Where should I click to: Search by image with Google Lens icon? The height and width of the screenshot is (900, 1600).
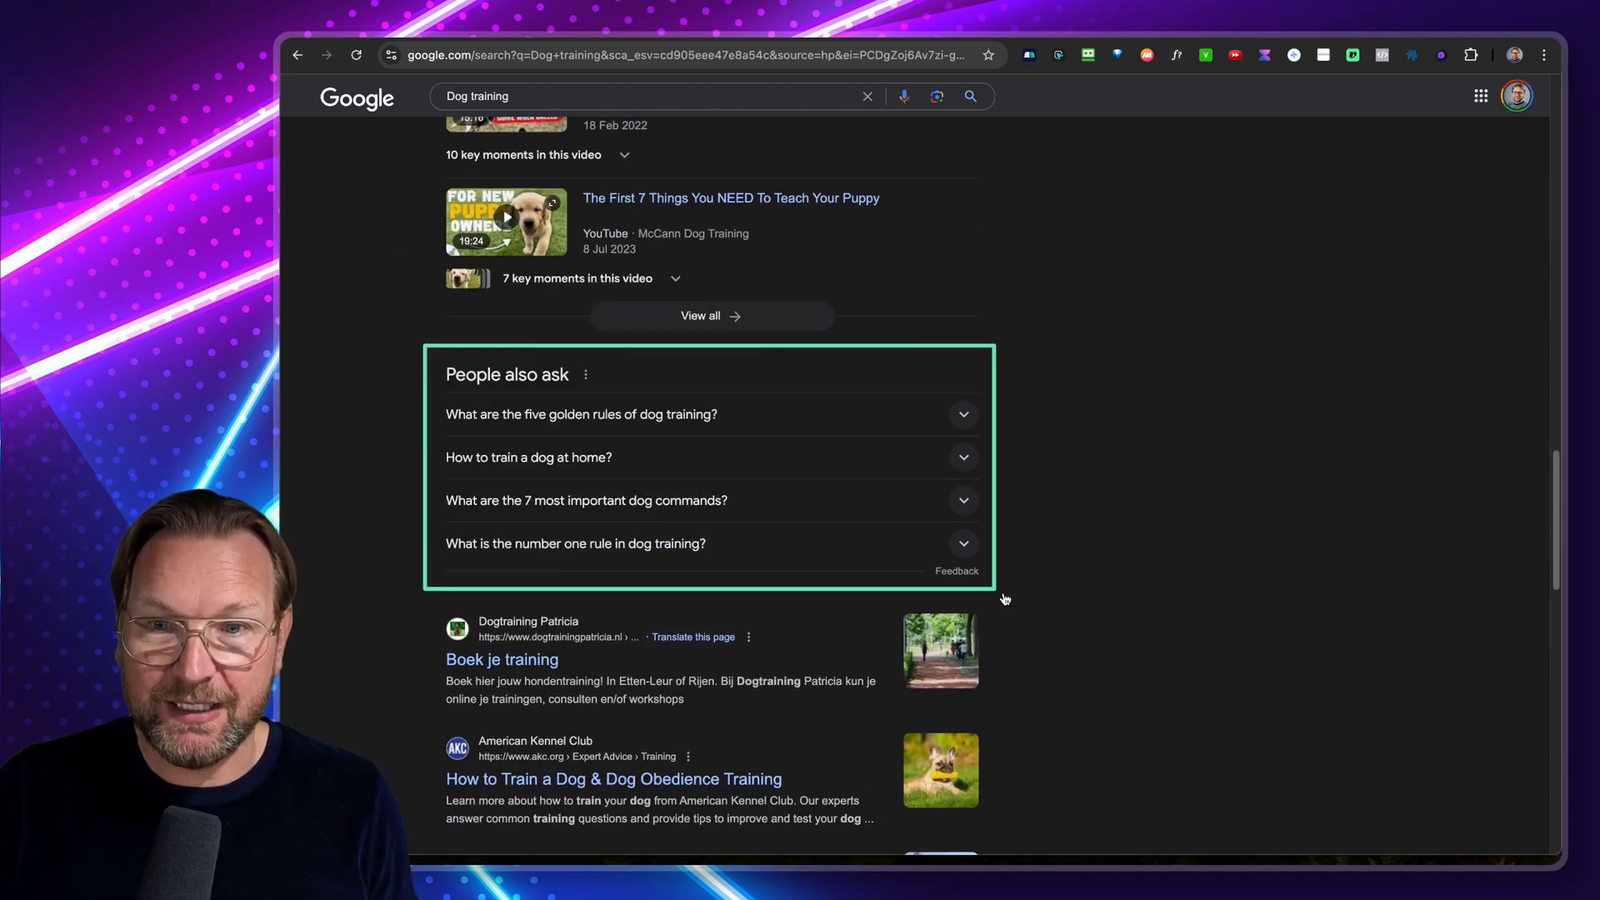pyautogui.click(x=937, y=96)
